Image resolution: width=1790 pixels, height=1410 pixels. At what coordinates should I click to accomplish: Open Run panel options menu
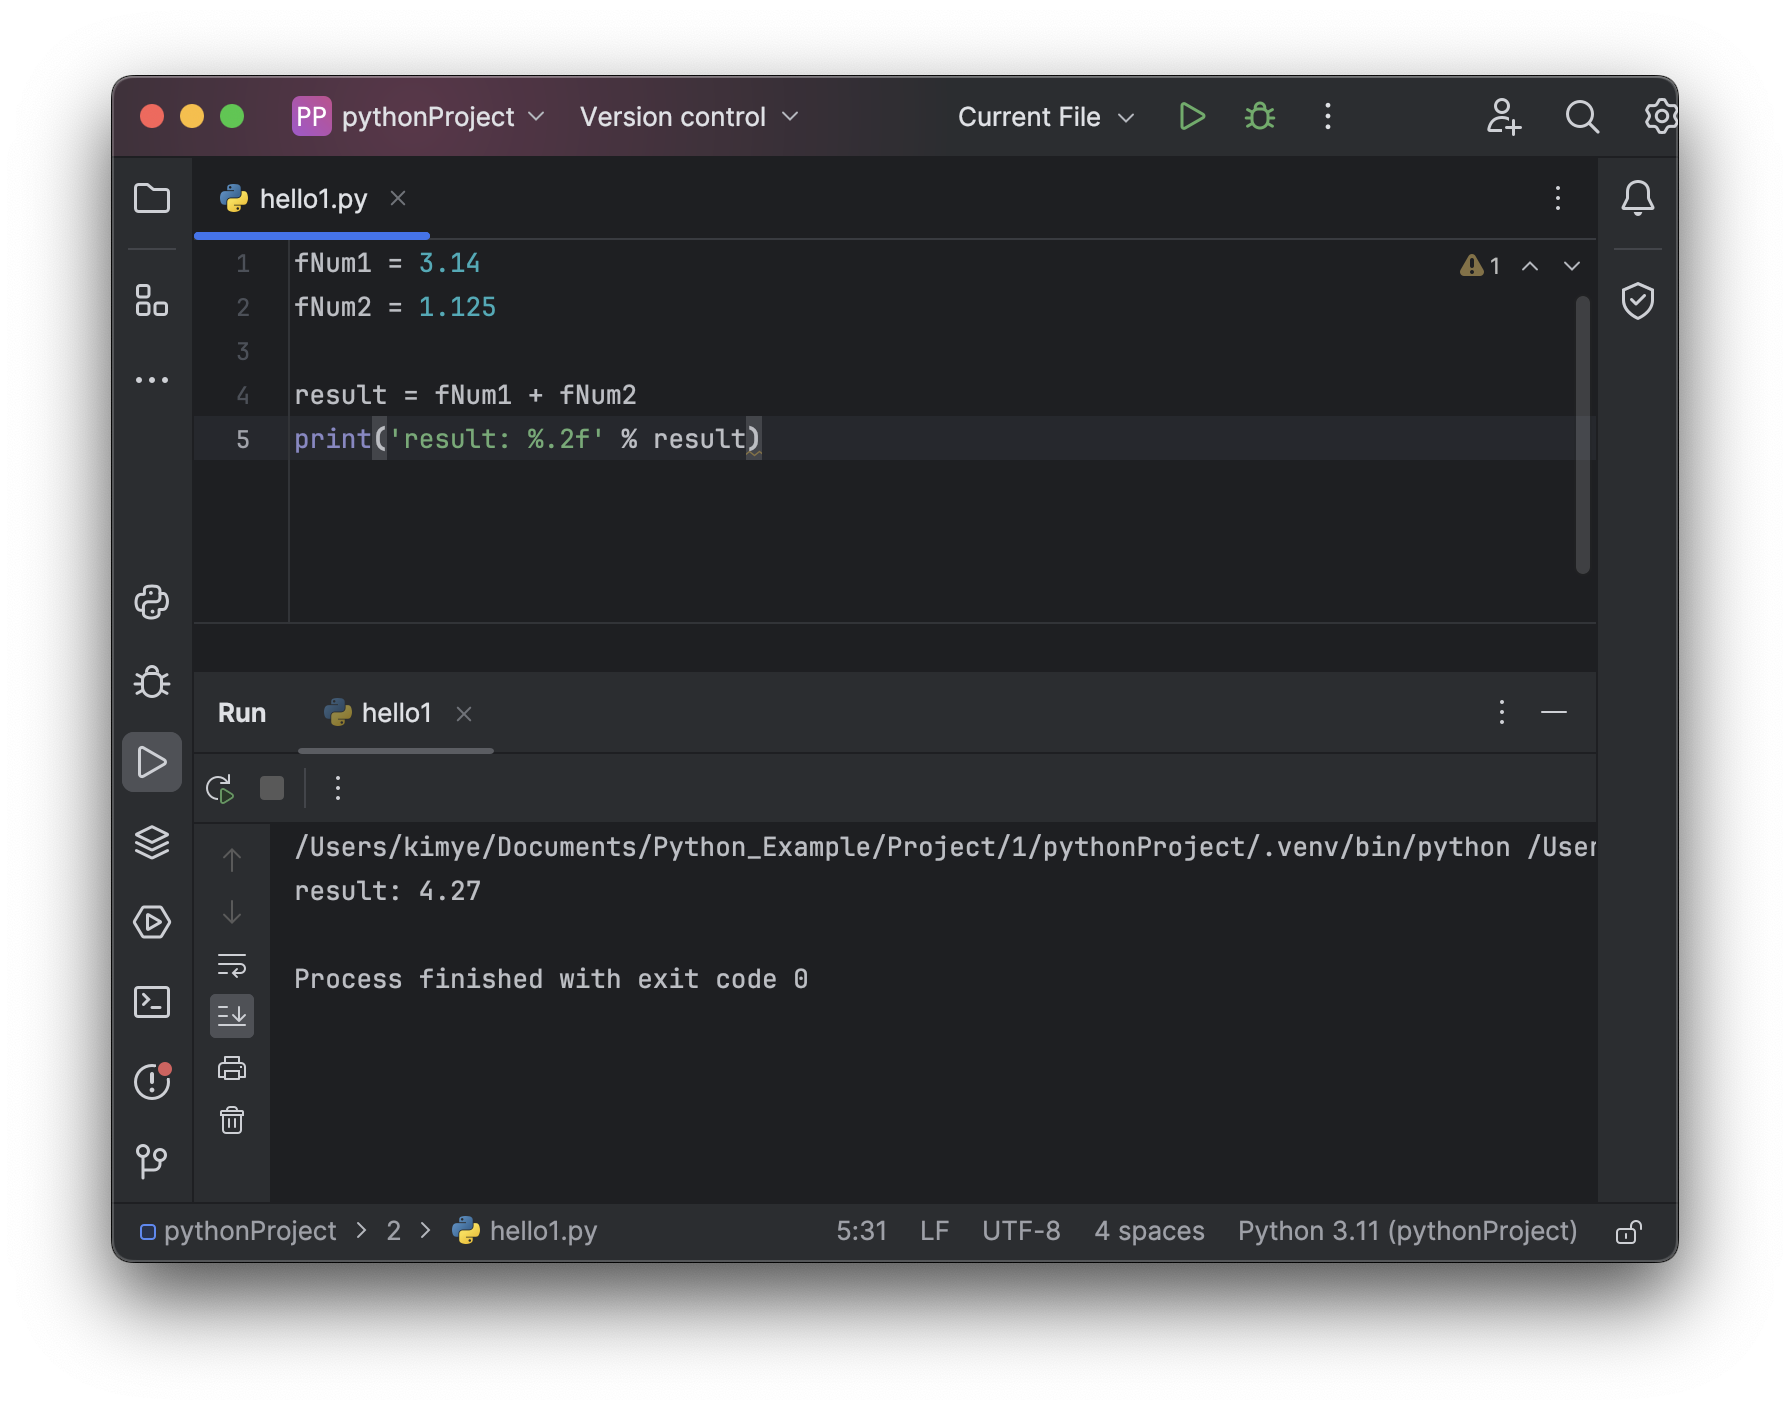pyautogui.click(x=1502, y=712)
